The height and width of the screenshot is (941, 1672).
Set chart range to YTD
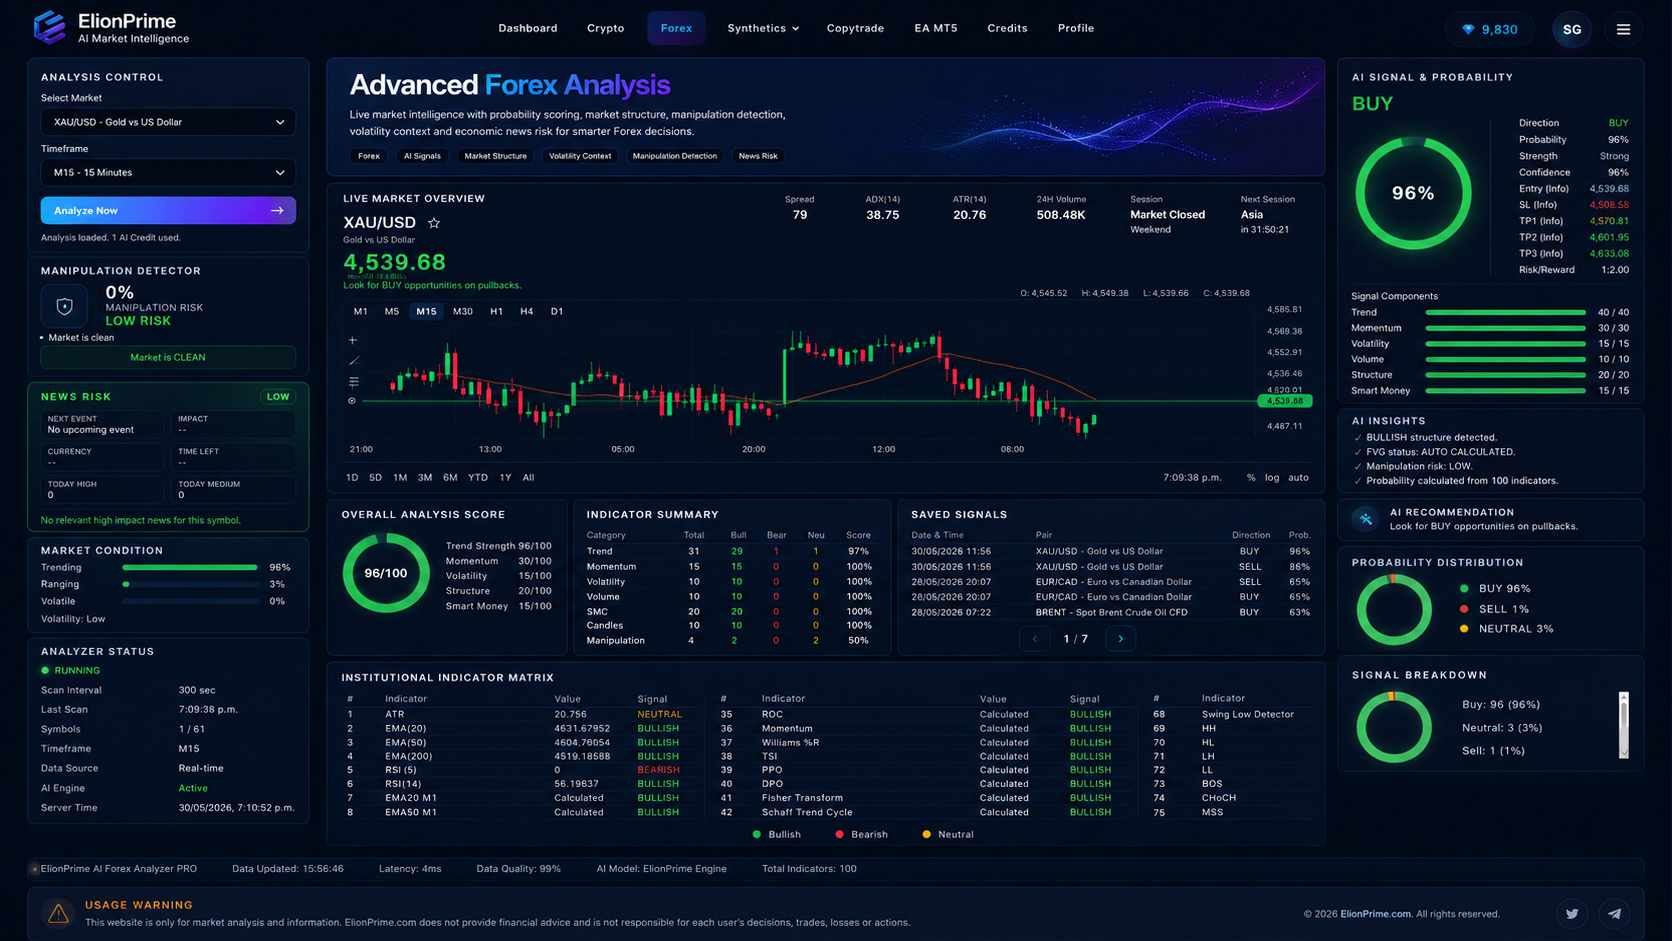coord(478,478)
